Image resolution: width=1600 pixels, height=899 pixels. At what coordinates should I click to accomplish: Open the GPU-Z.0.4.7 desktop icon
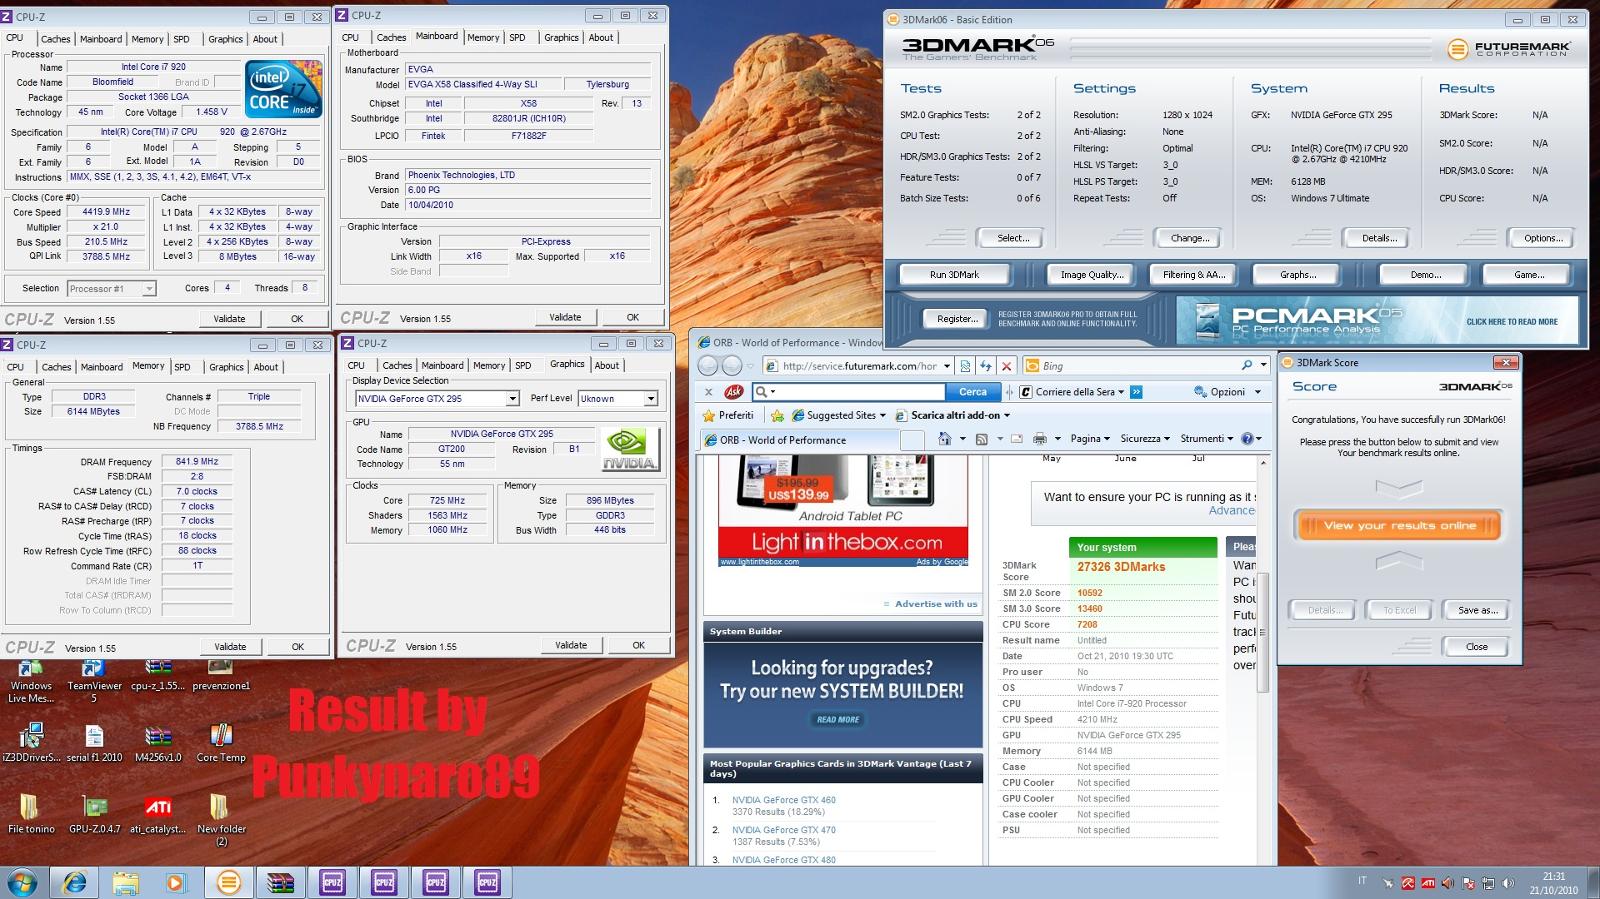pyautogui.click(x=94, y=814)
